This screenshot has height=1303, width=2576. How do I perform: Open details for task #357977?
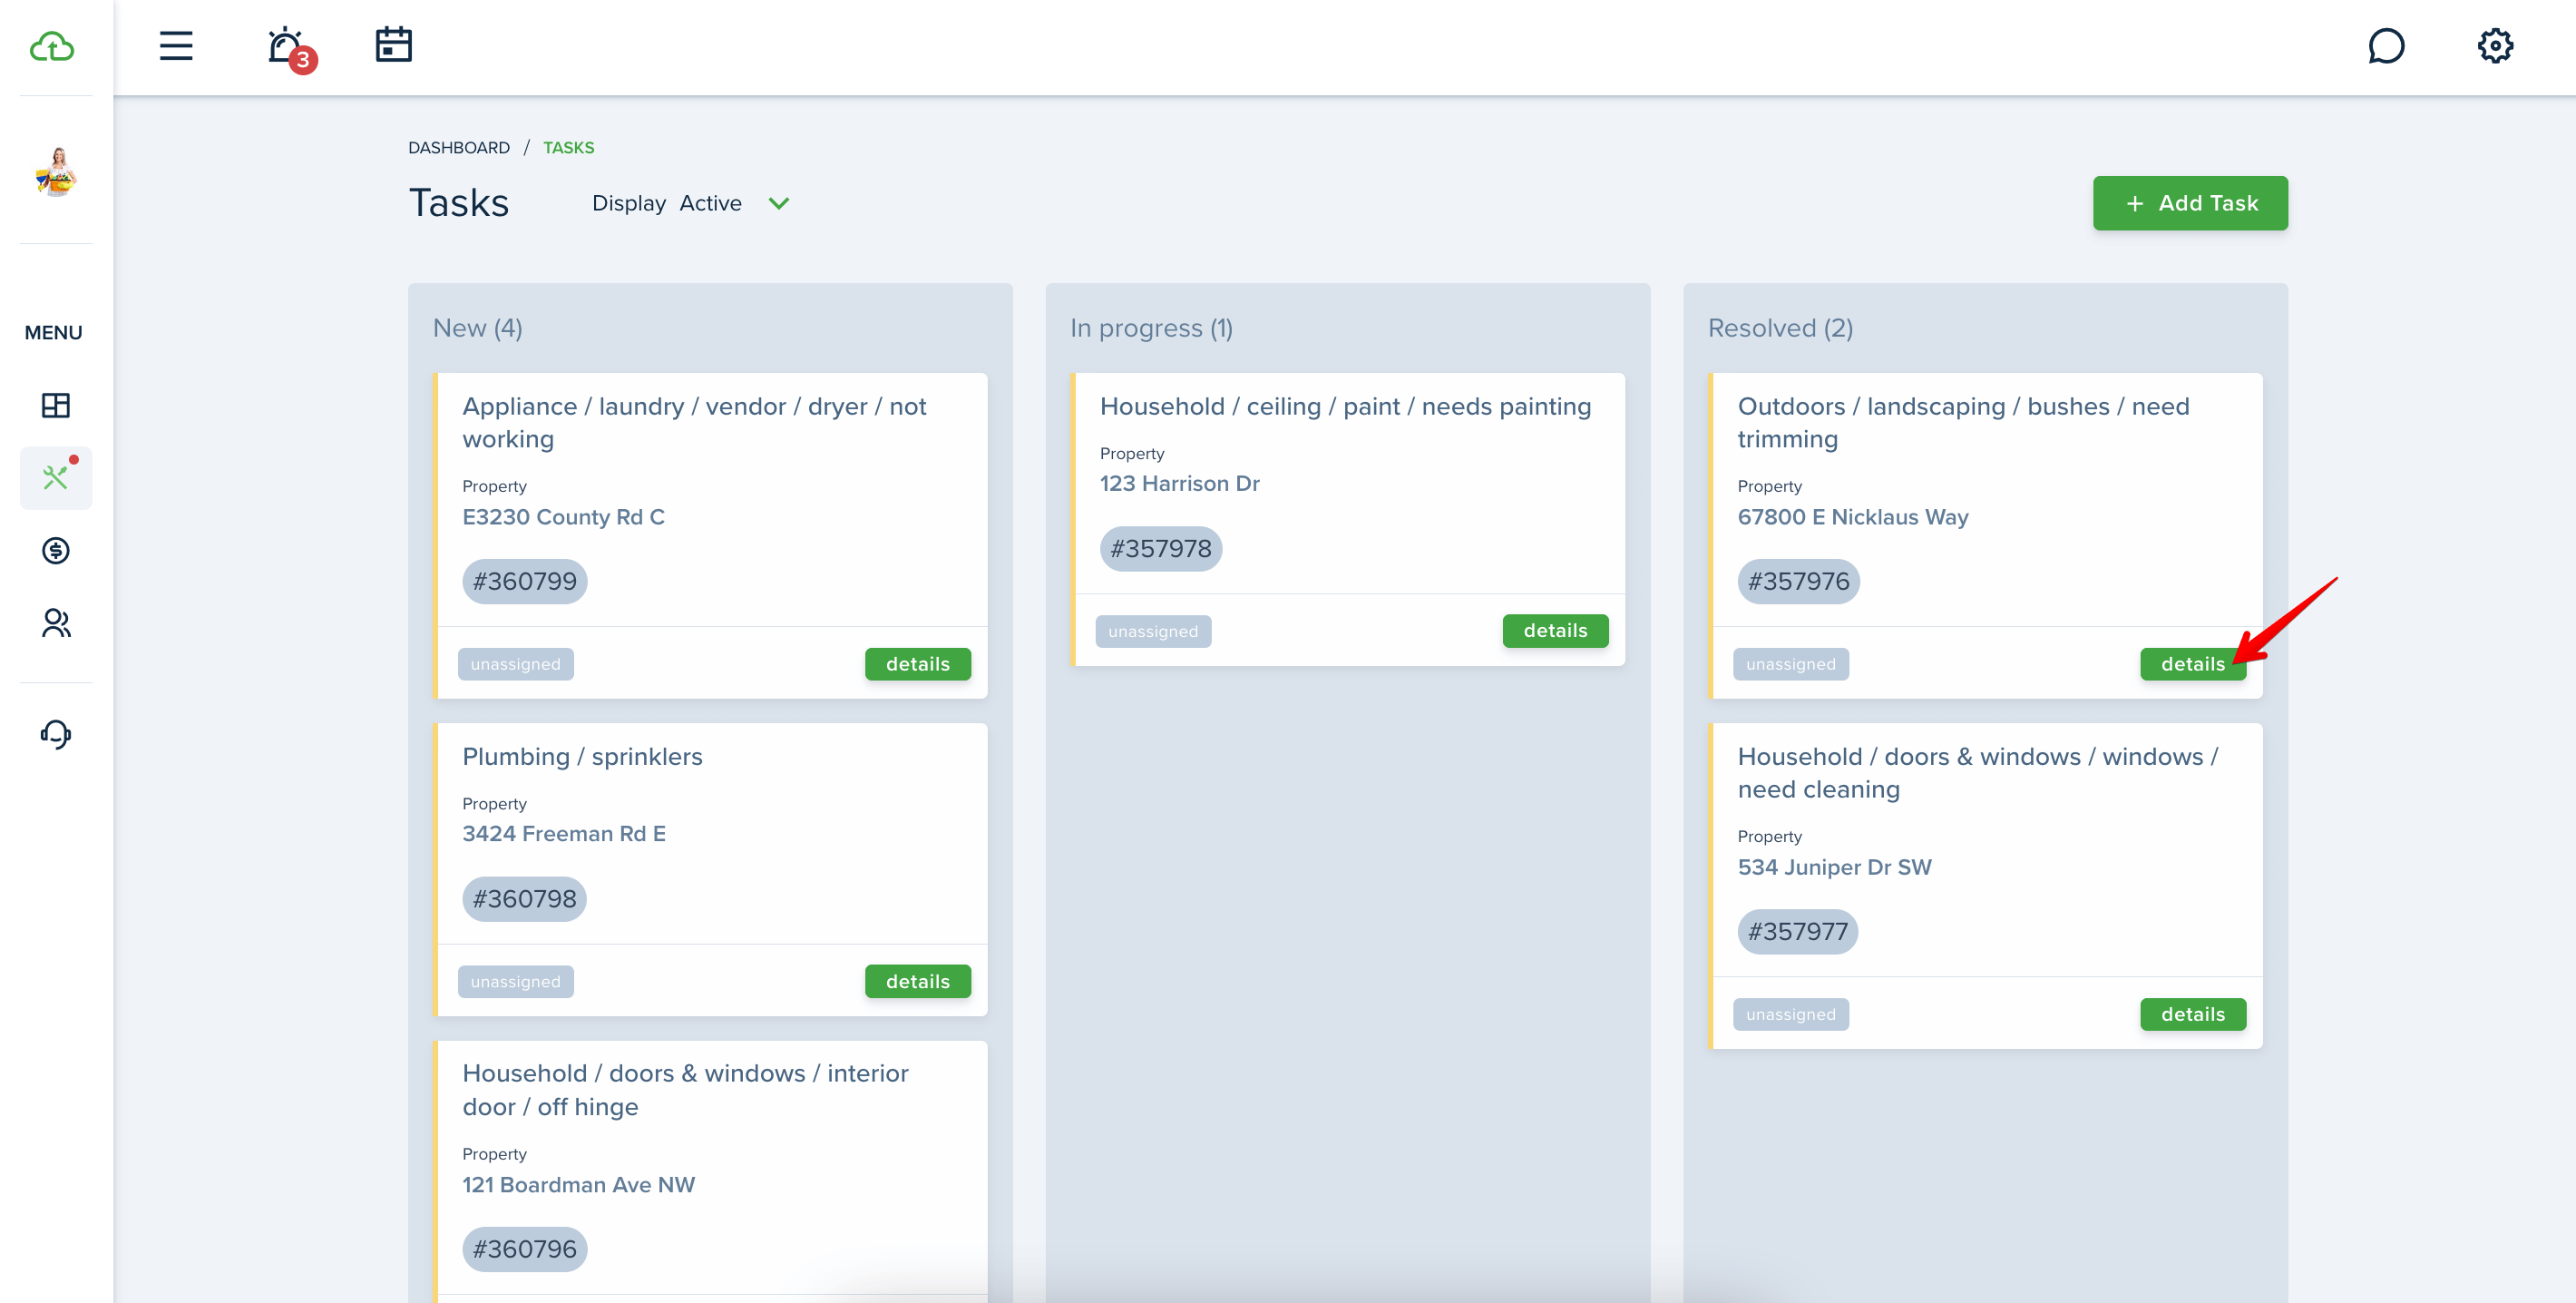click(2193, 1014)
